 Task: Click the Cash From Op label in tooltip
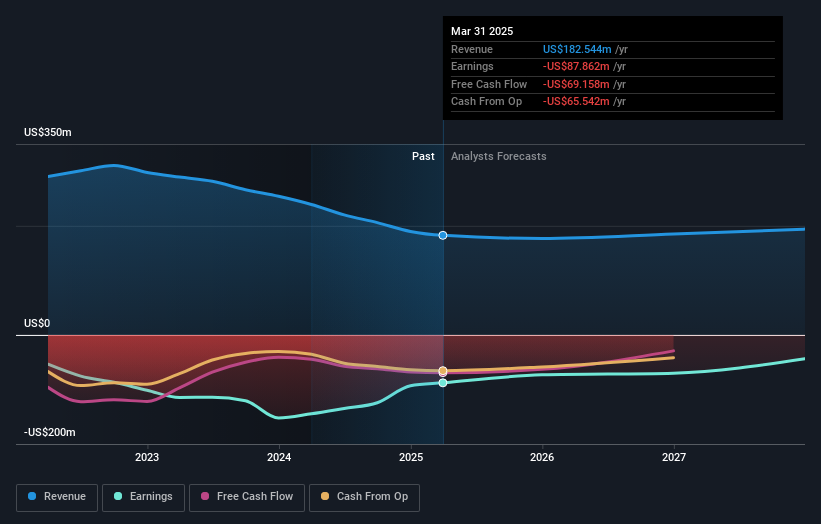tap(486, 102)
